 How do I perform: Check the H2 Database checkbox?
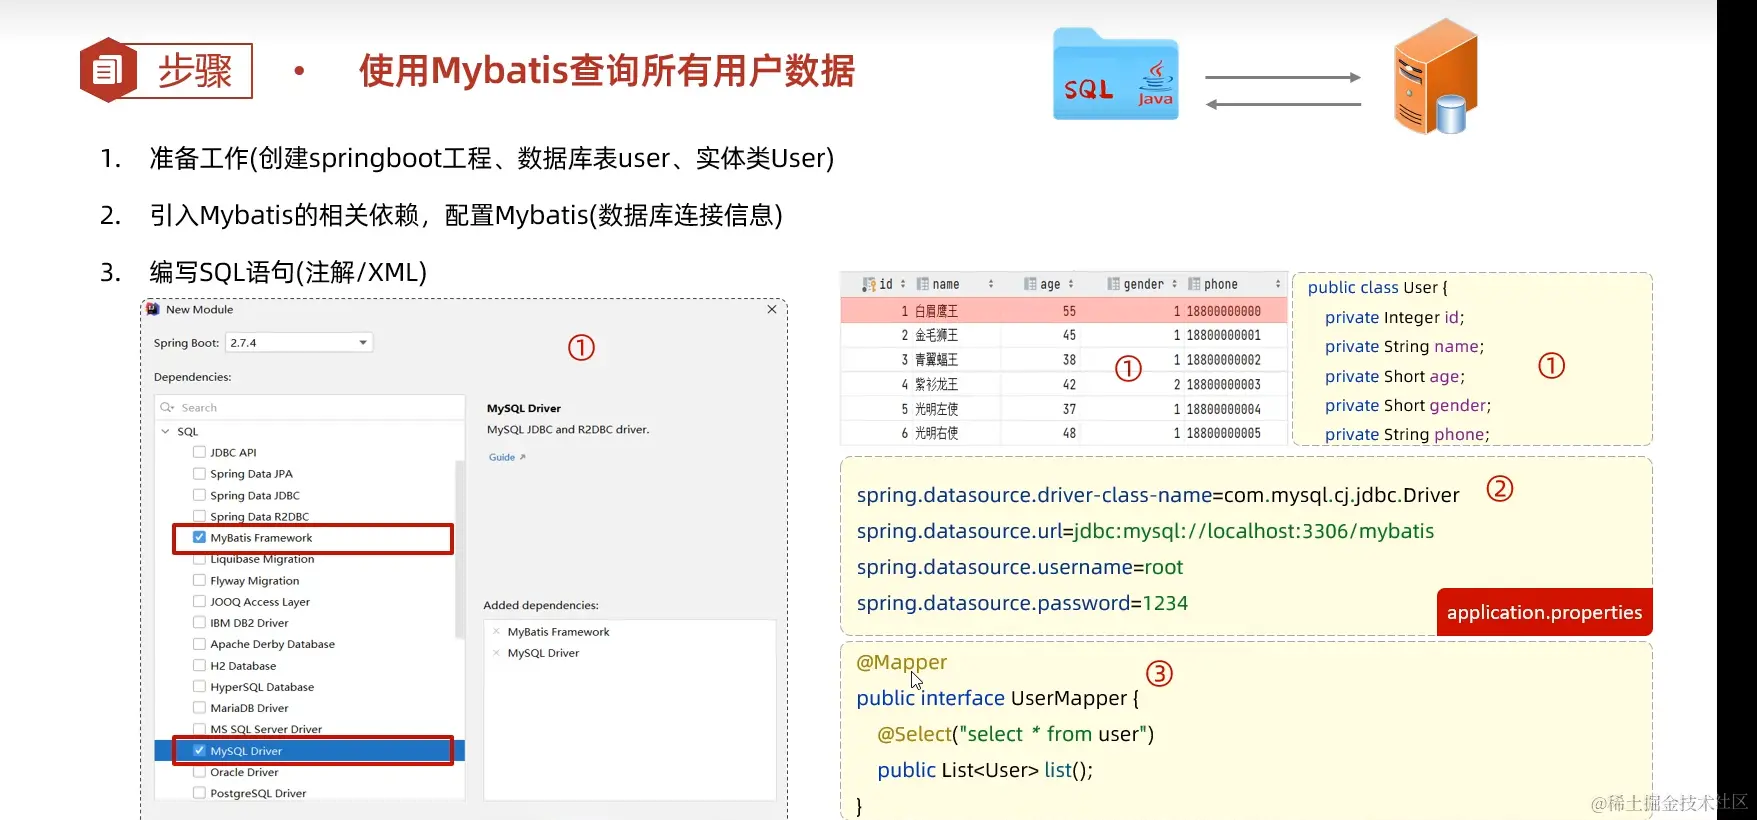(x=199, y=666)
